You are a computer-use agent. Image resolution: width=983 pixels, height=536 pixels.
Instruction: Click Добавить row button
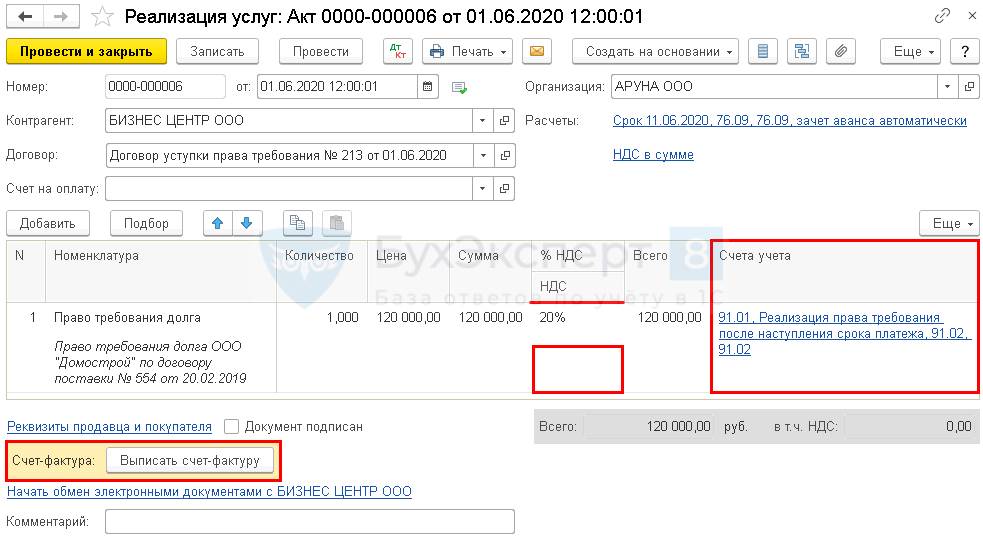tap(48, 223)
